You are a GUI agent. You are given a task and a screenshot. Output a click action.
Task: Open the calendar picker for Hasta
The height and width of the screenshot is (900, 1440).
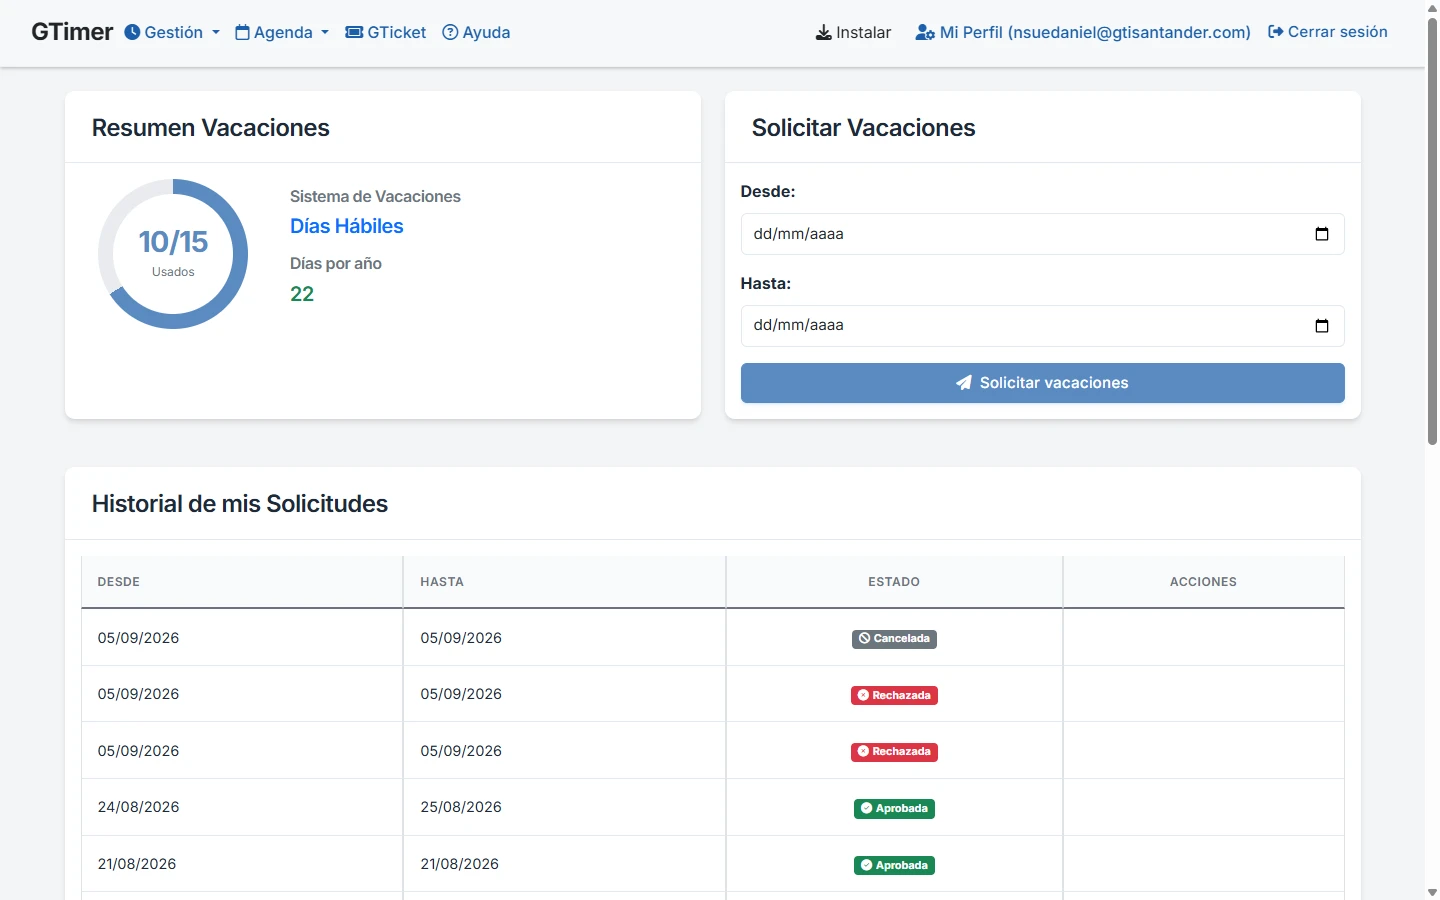pyautogui.click(x=1322, y=326)
